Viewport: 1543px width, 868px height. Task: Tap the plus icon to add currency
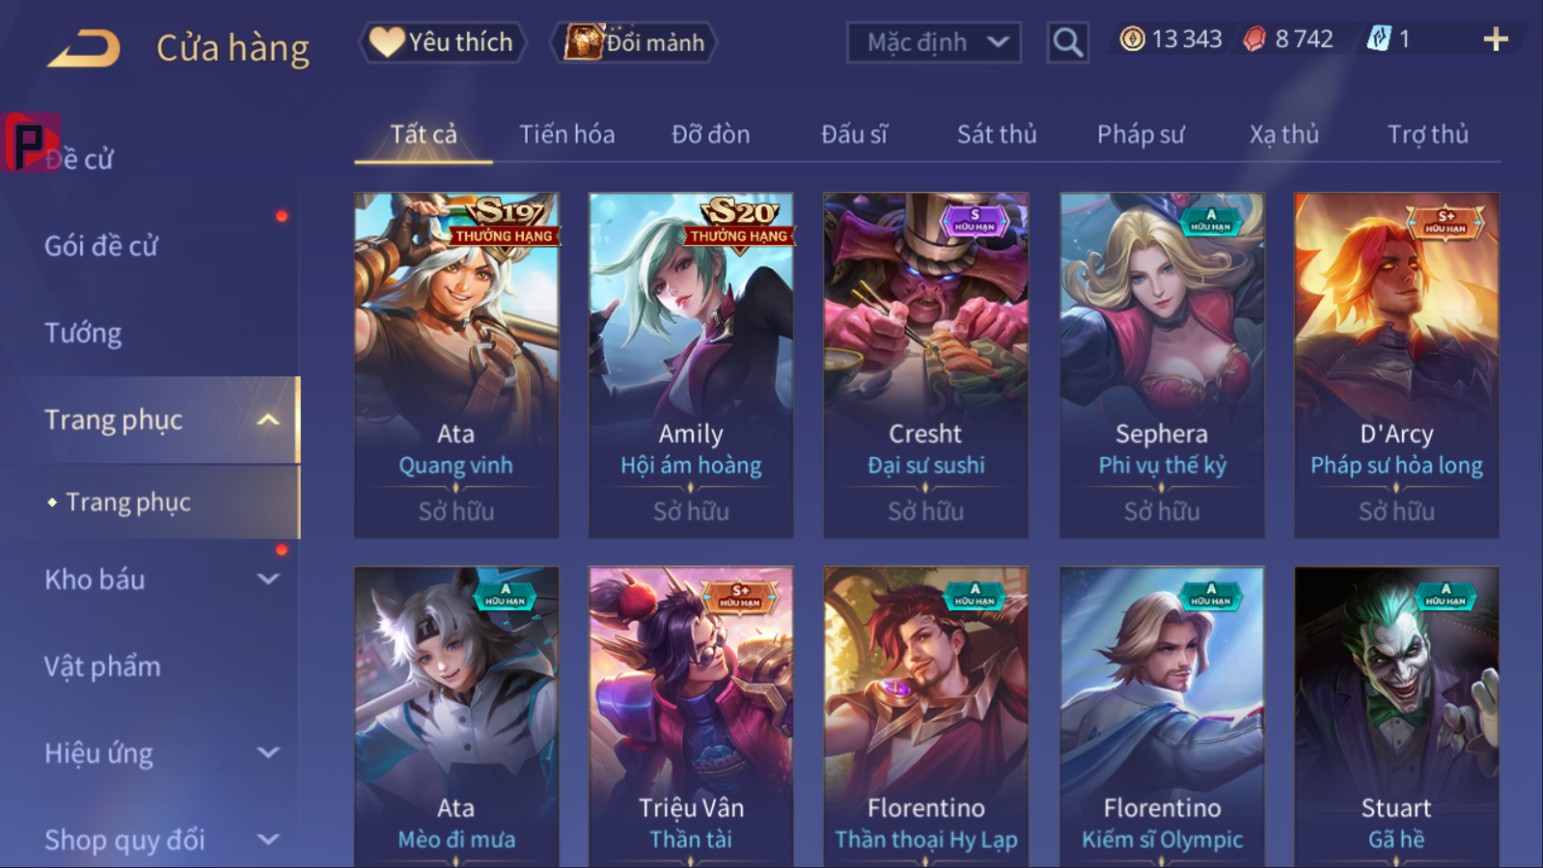pyautogui.click(x=1495, y=39)
